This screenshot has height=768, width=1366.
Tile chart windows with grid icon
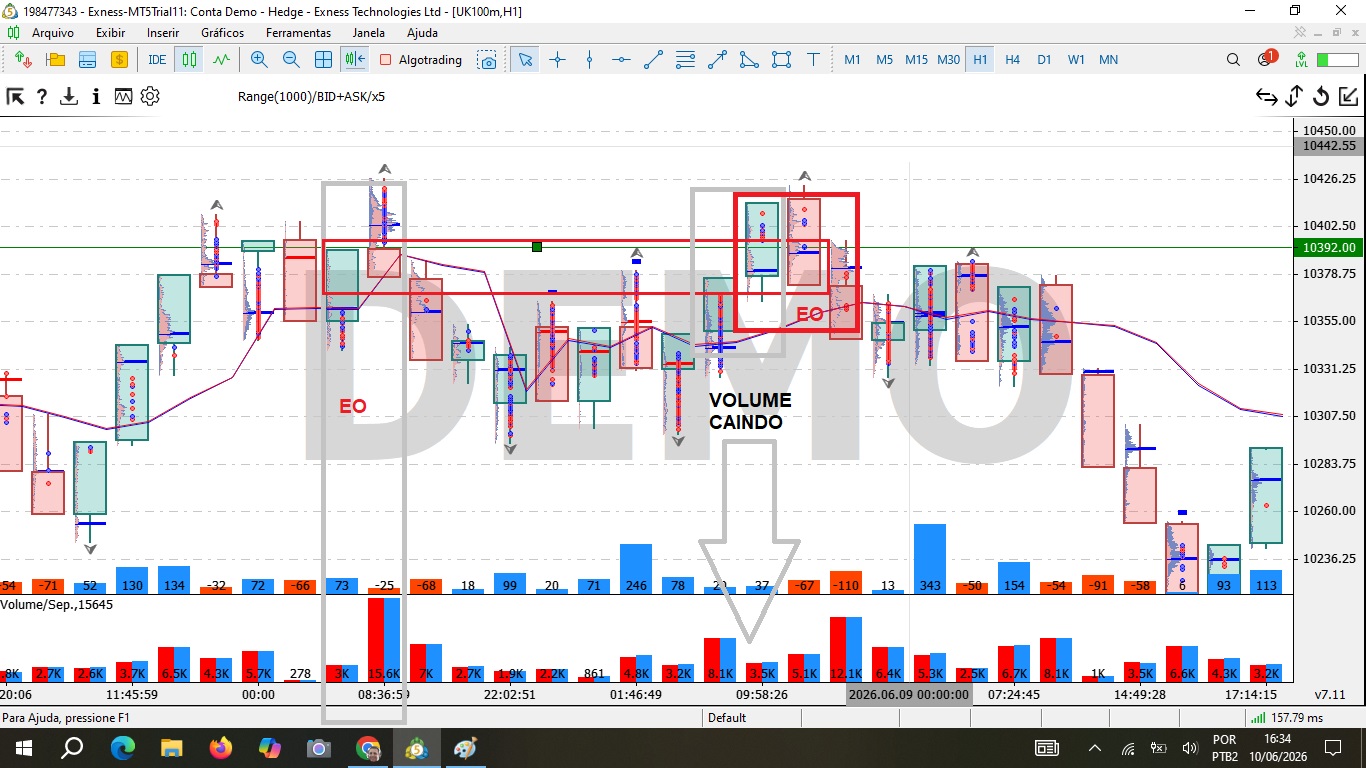(323, 59)
